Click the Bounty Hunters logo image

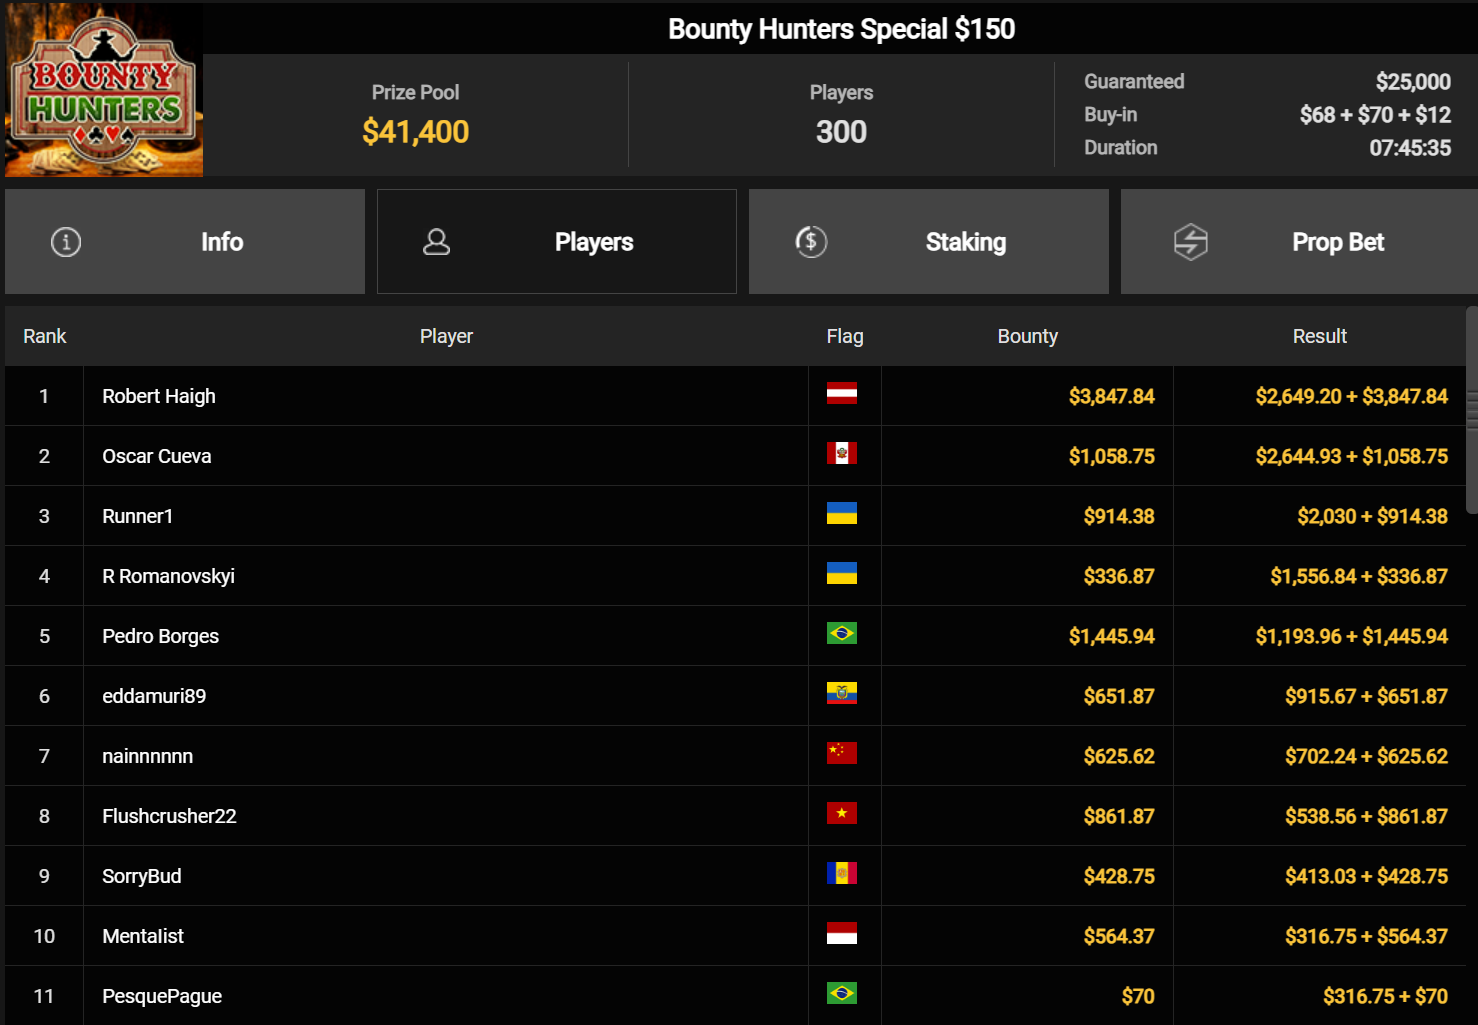(x=104, y=90)
